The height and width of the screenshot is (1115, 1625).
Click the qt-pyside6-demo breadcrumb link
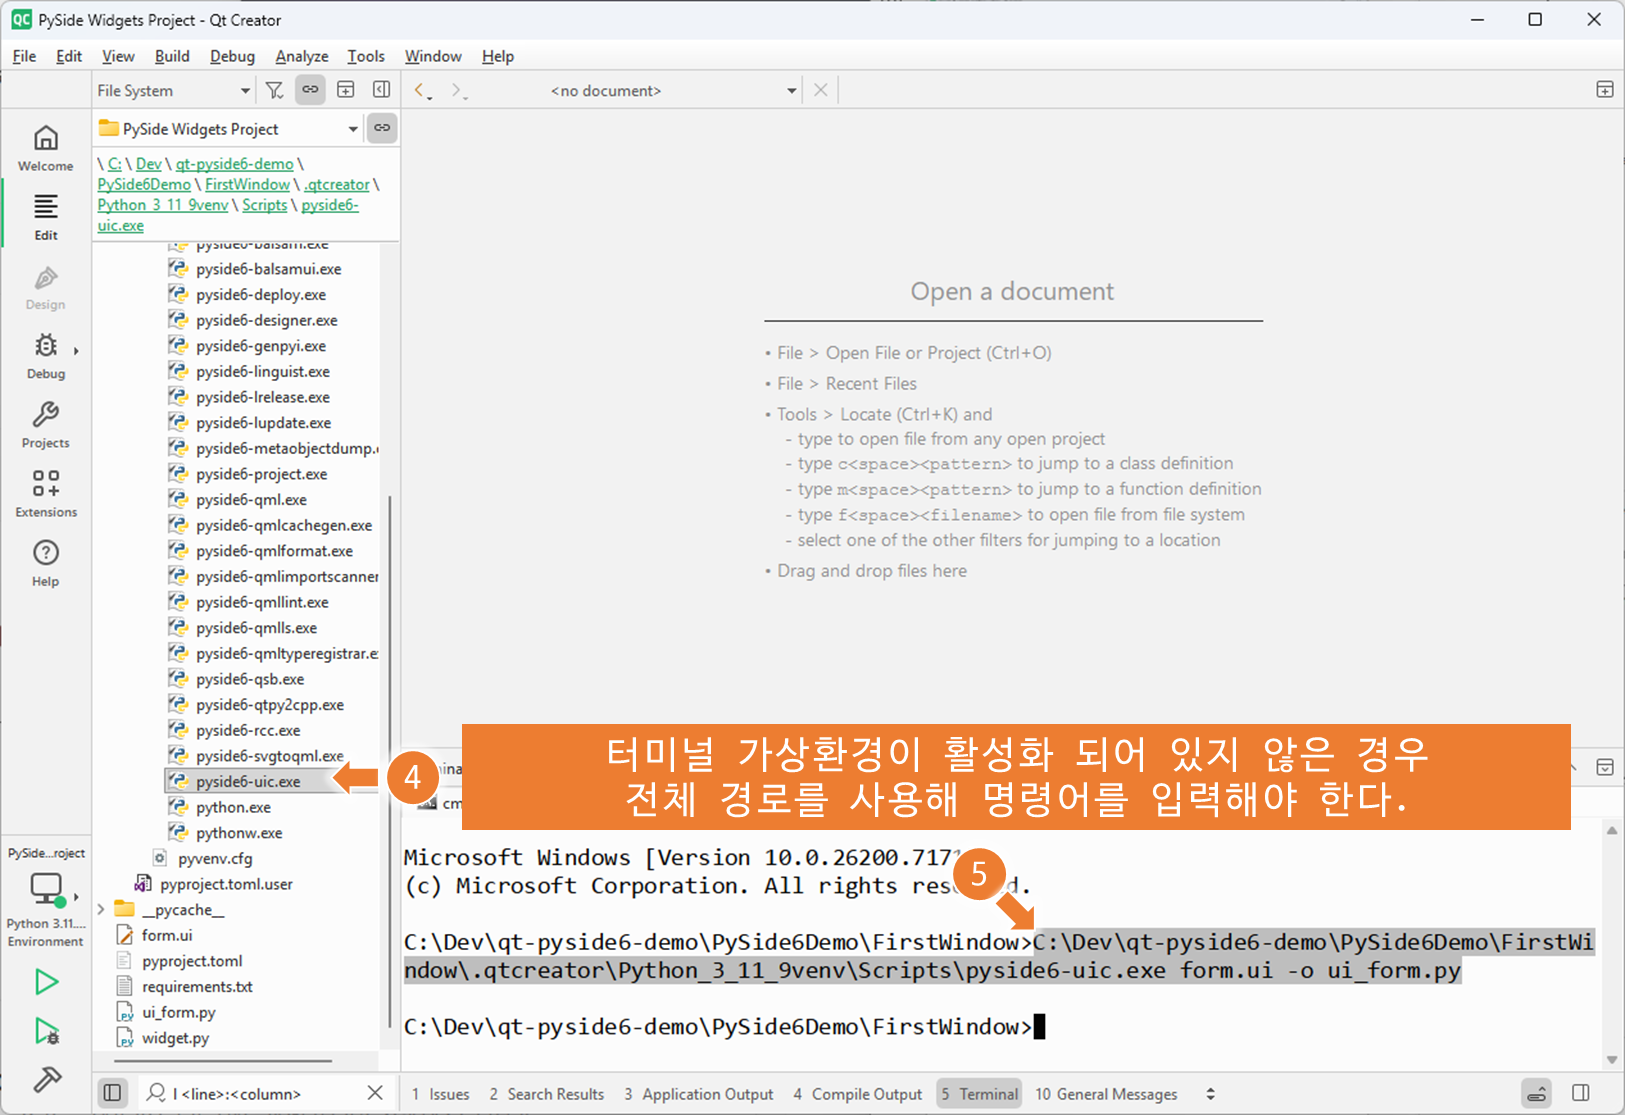pos(235,164)
